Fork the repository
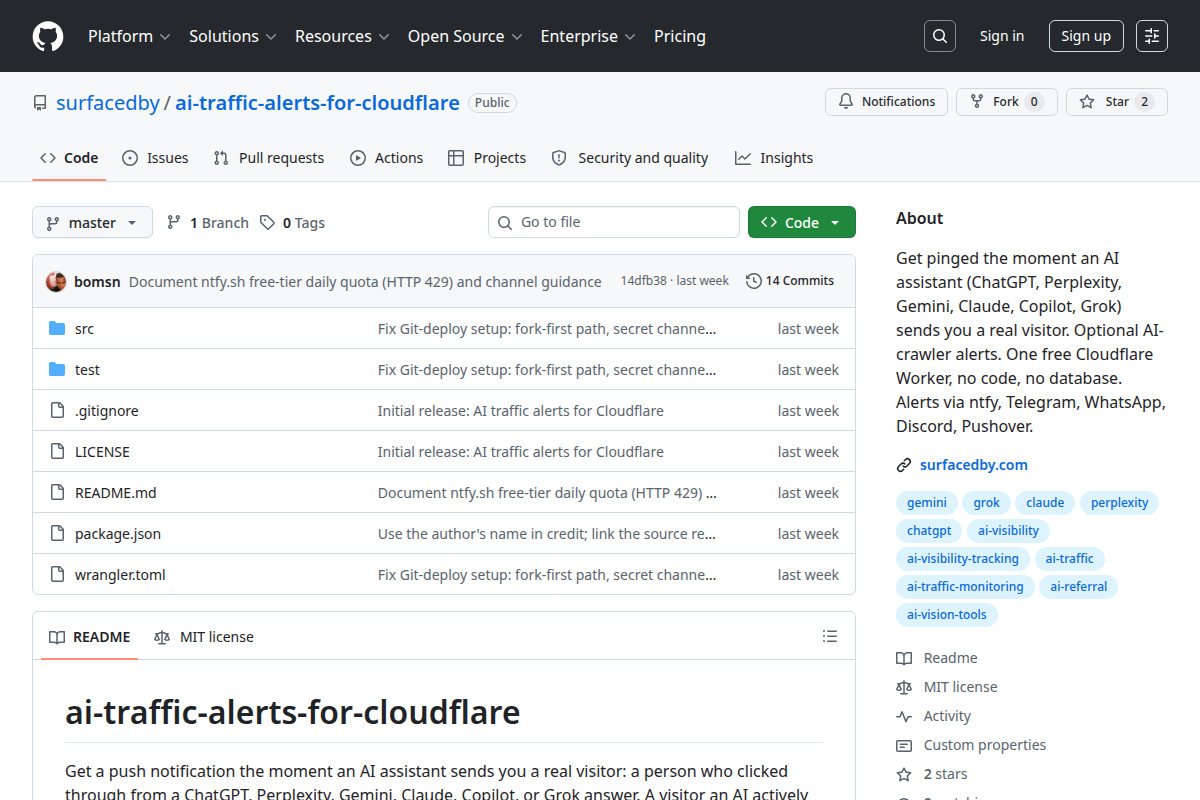 coord(1006,102)
